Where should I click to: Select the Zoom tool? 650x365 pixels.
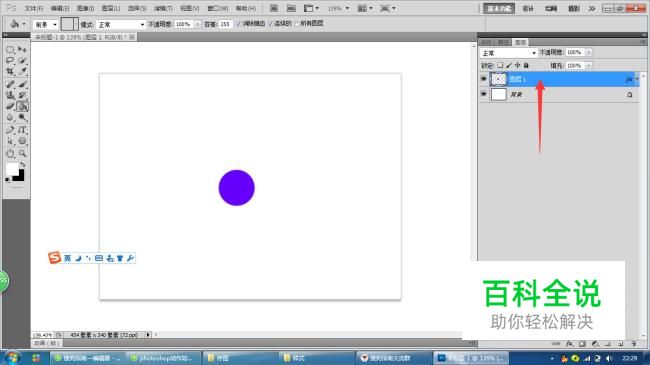(x=22, y=154)
